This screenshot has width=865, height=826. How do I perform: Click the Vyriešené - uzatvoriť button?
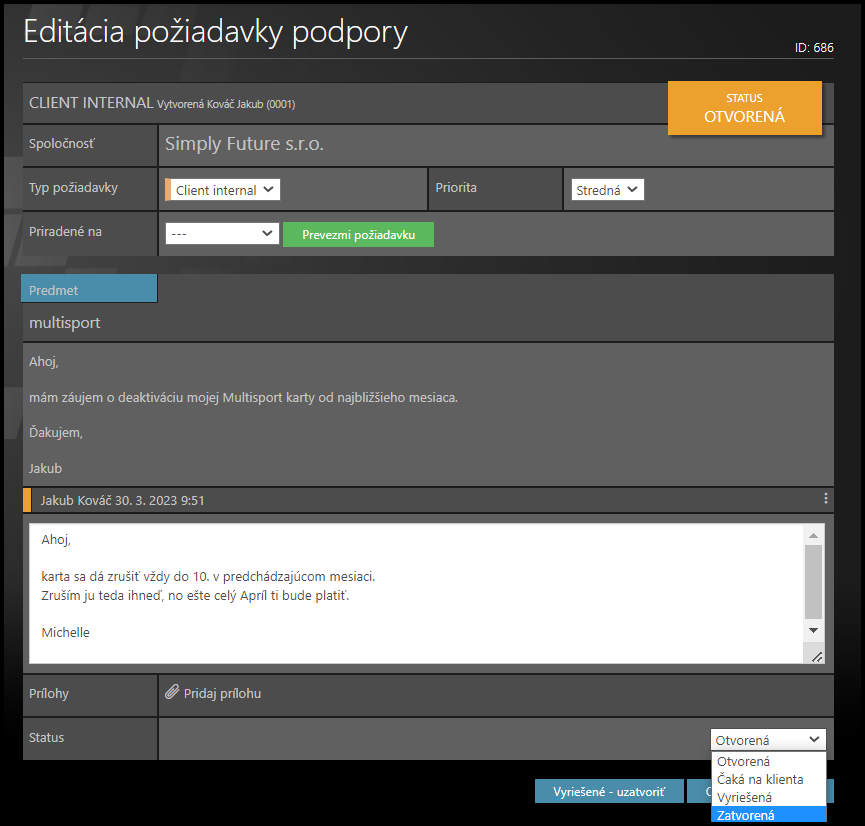click(609, 791)
